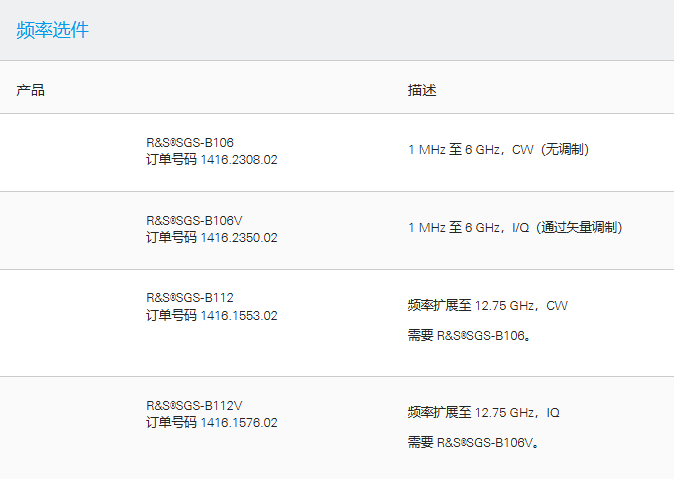Viewport: 674px width, 479px height.
Task: Click the 频率选件 section heading
Action: tap(52, 30)
